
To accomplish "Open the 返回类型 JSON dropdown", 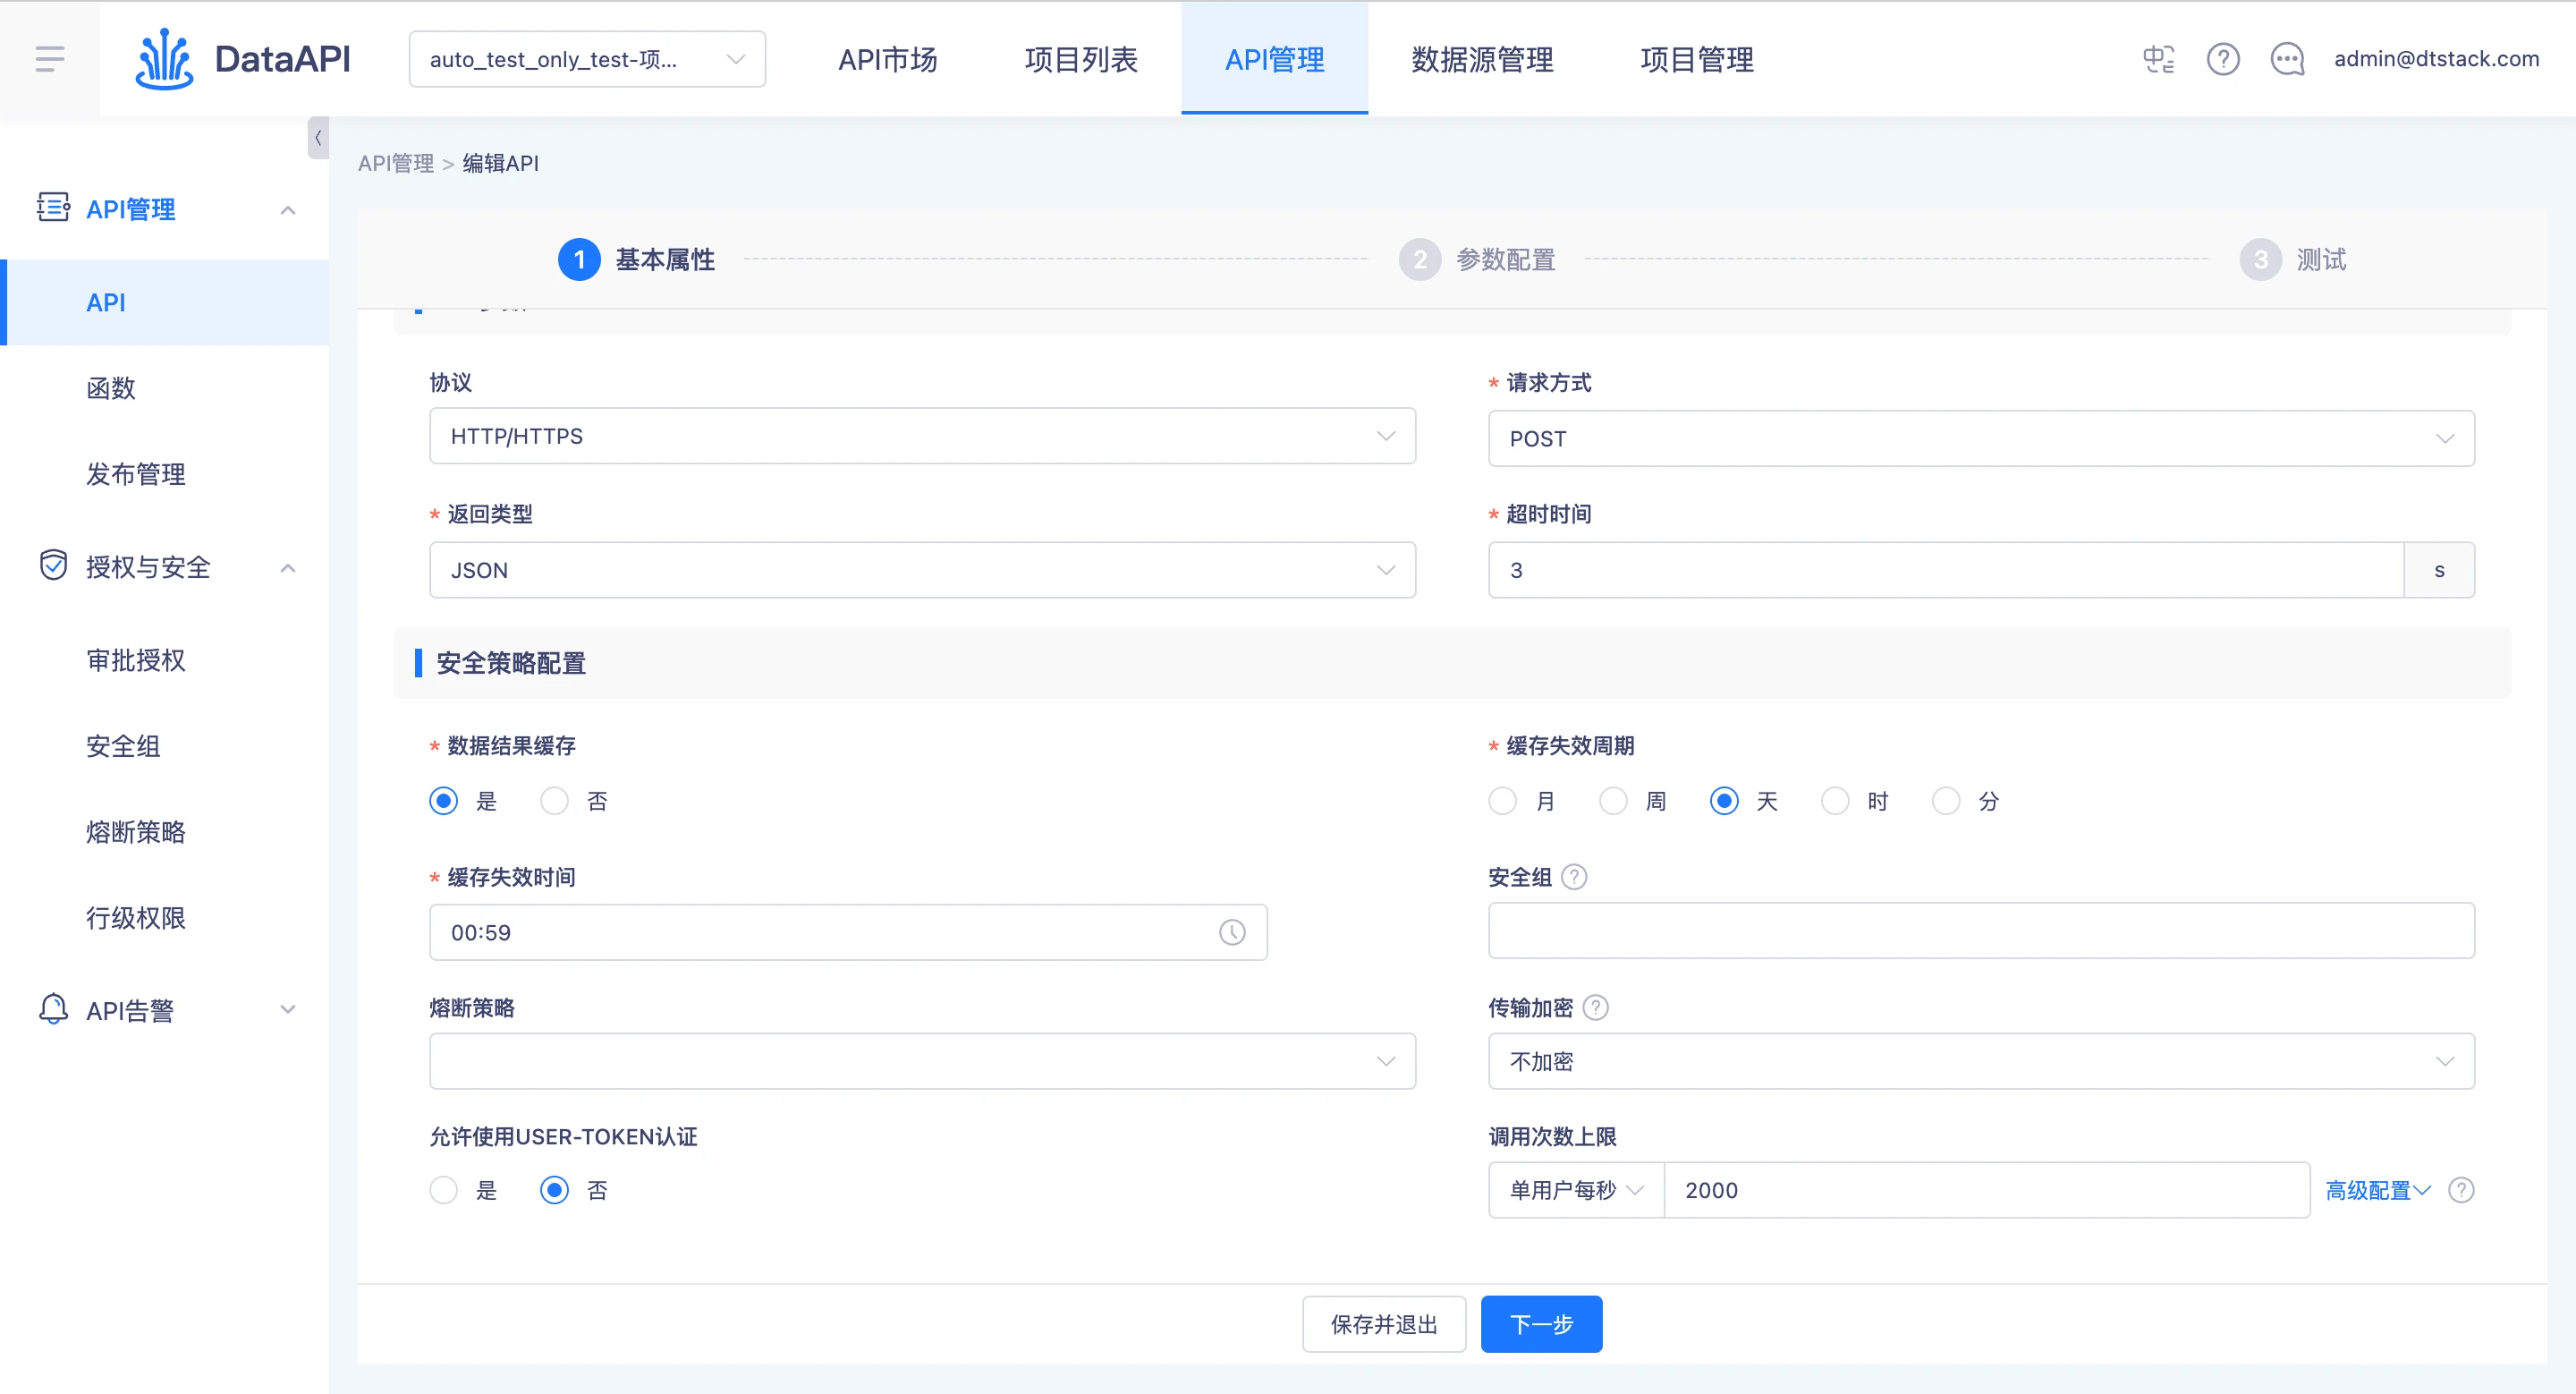I will click(x=922, y=570).
